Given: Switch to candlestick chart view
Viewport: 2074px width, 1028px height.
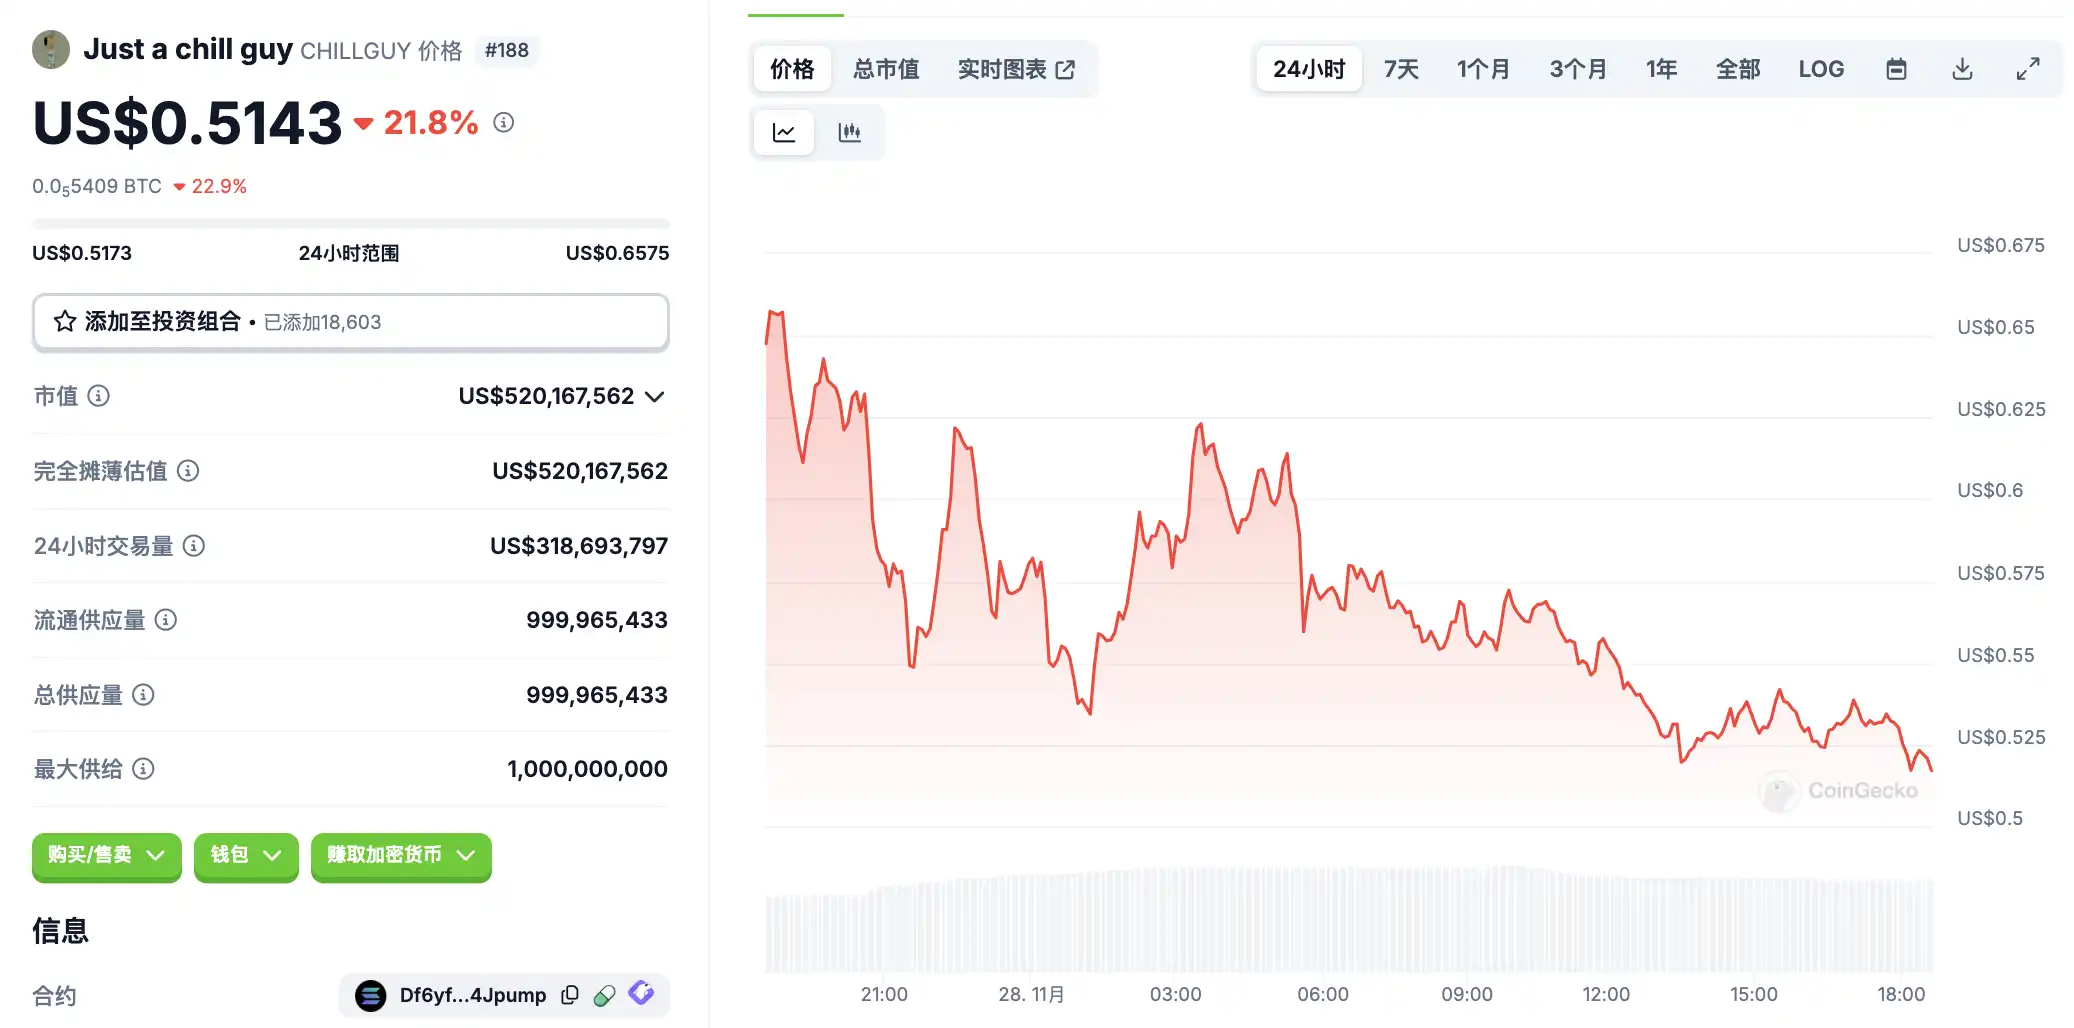Looking at the screenshot, I should [x=849, y=132].
